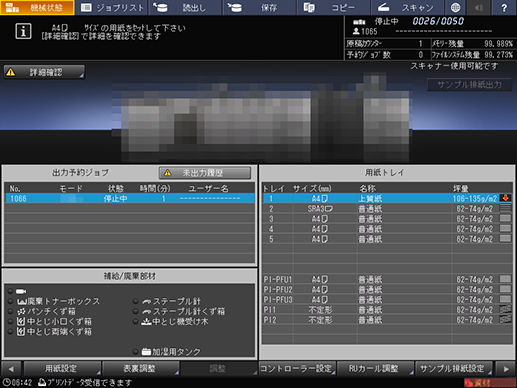This screenshot has height=388, width=517.
Task: Click the red 資材 alert in the status bar
Action: pos(489,383)
